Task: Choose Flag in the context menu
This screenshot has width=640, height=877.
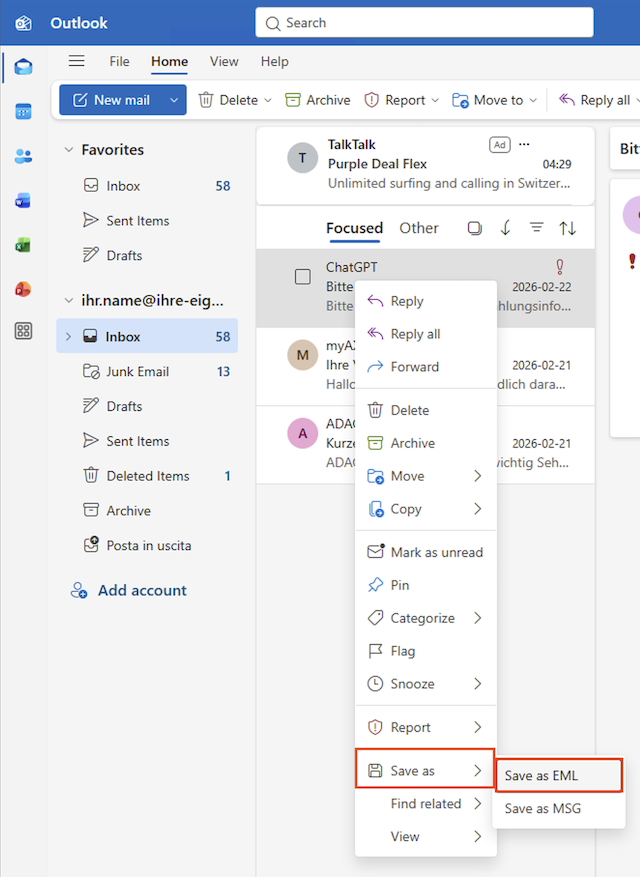Action: [426, 651]
